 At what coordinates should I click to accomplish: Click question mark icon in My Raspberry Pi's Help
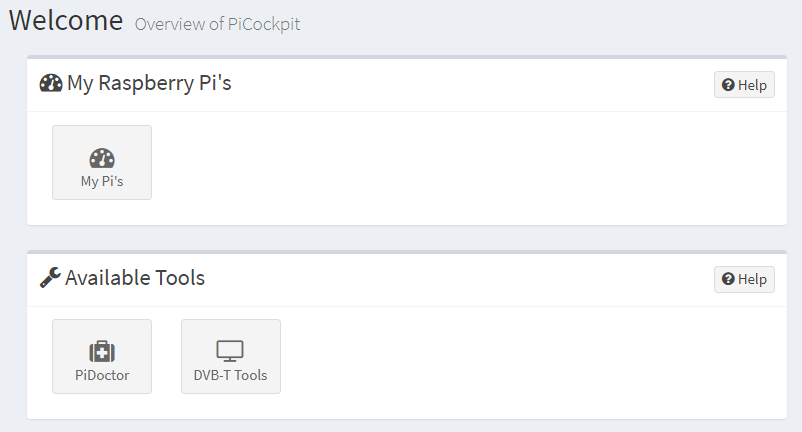click(x=728, y=85)
